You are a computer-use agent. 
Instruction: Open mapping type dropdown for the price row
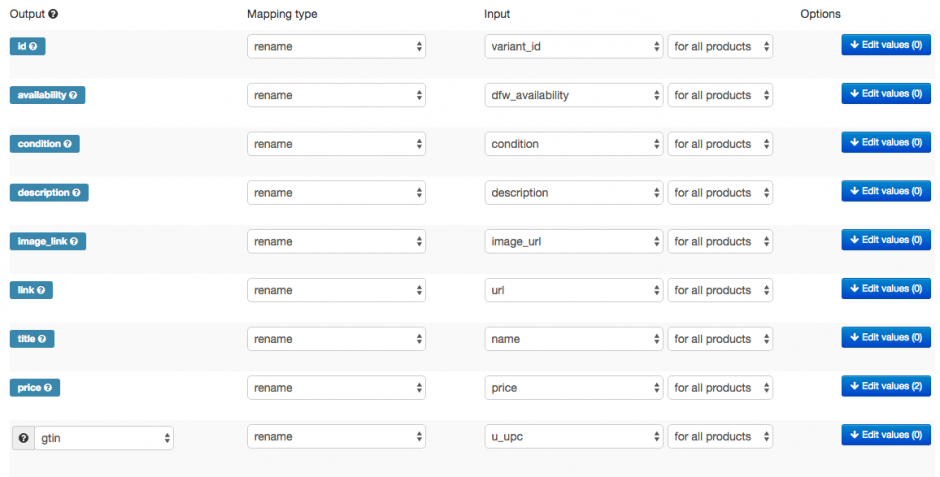pos(336,388)
